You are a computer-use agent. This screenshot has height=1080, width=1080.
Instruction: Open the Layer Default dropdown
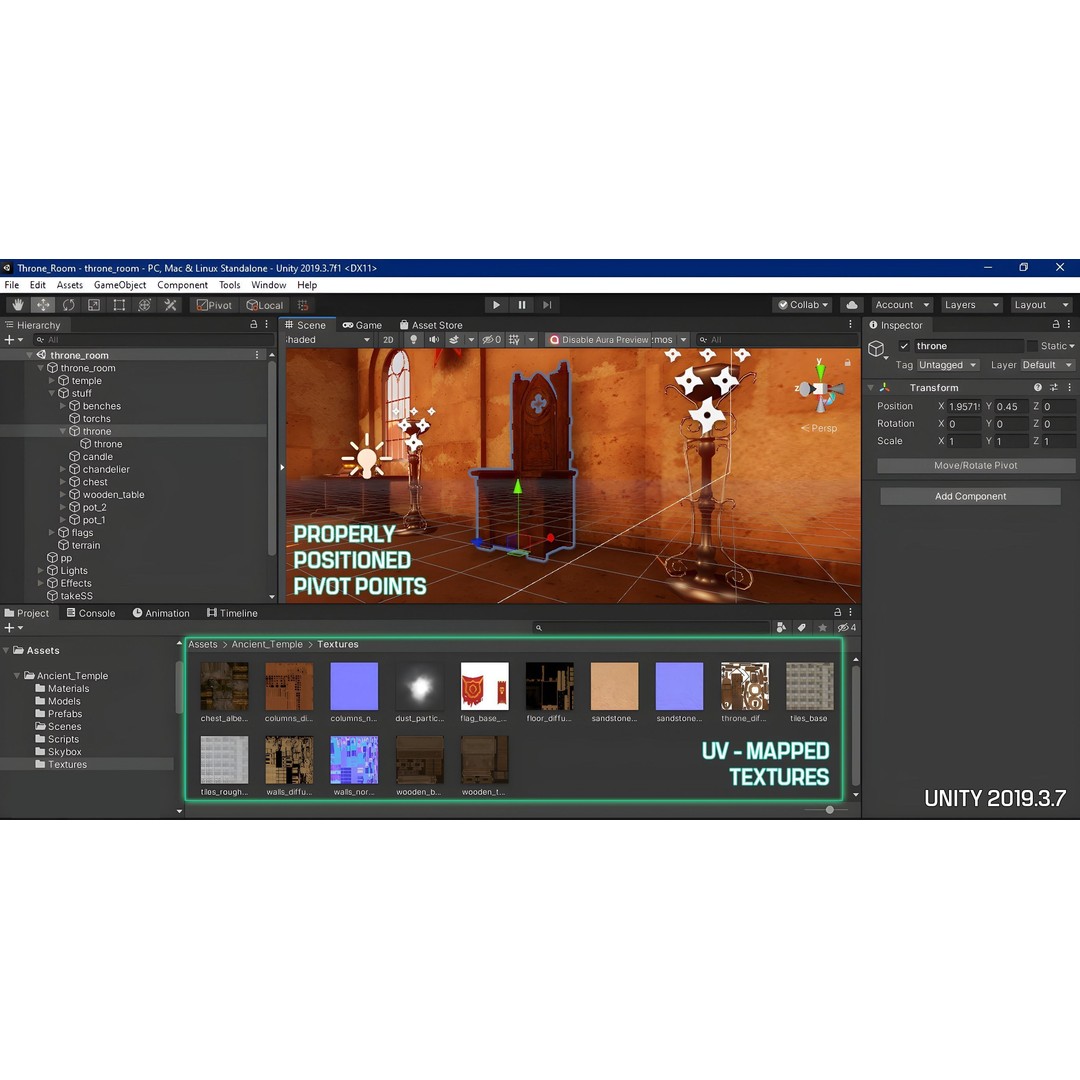[1047, 365]
